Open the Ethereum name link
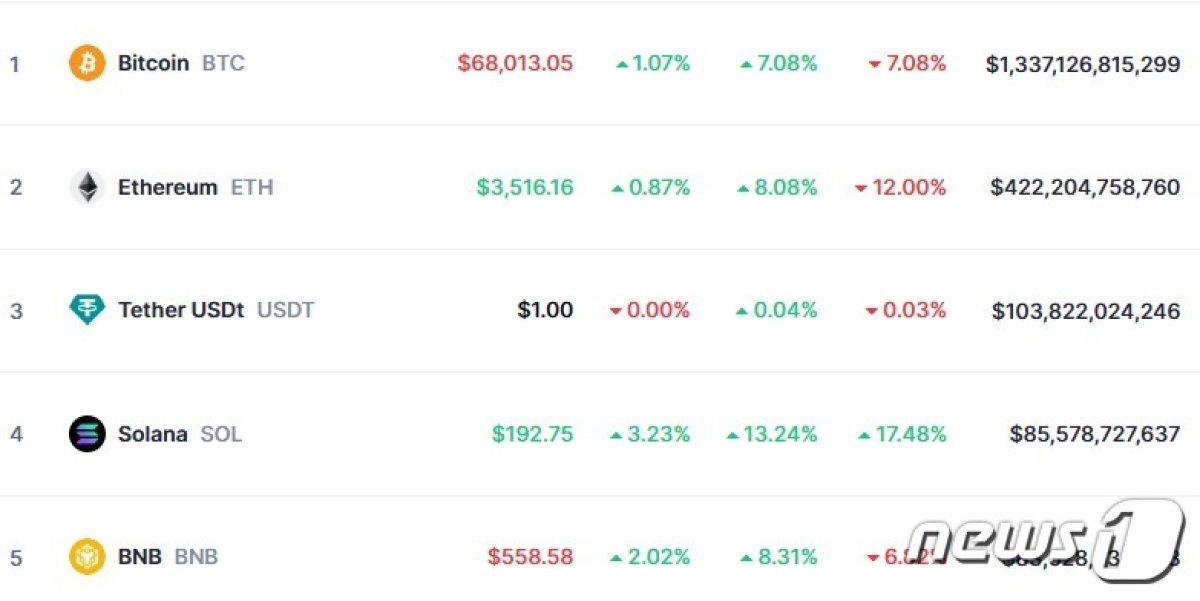The height and width of the screenshot is (601, 1200). [x=167, y=187]
